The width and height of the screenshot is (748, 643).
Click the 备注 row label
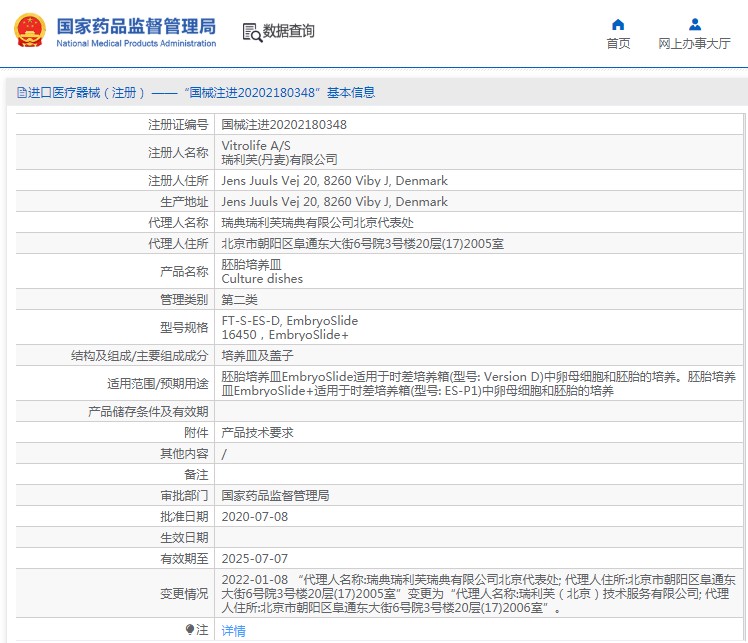196,475
